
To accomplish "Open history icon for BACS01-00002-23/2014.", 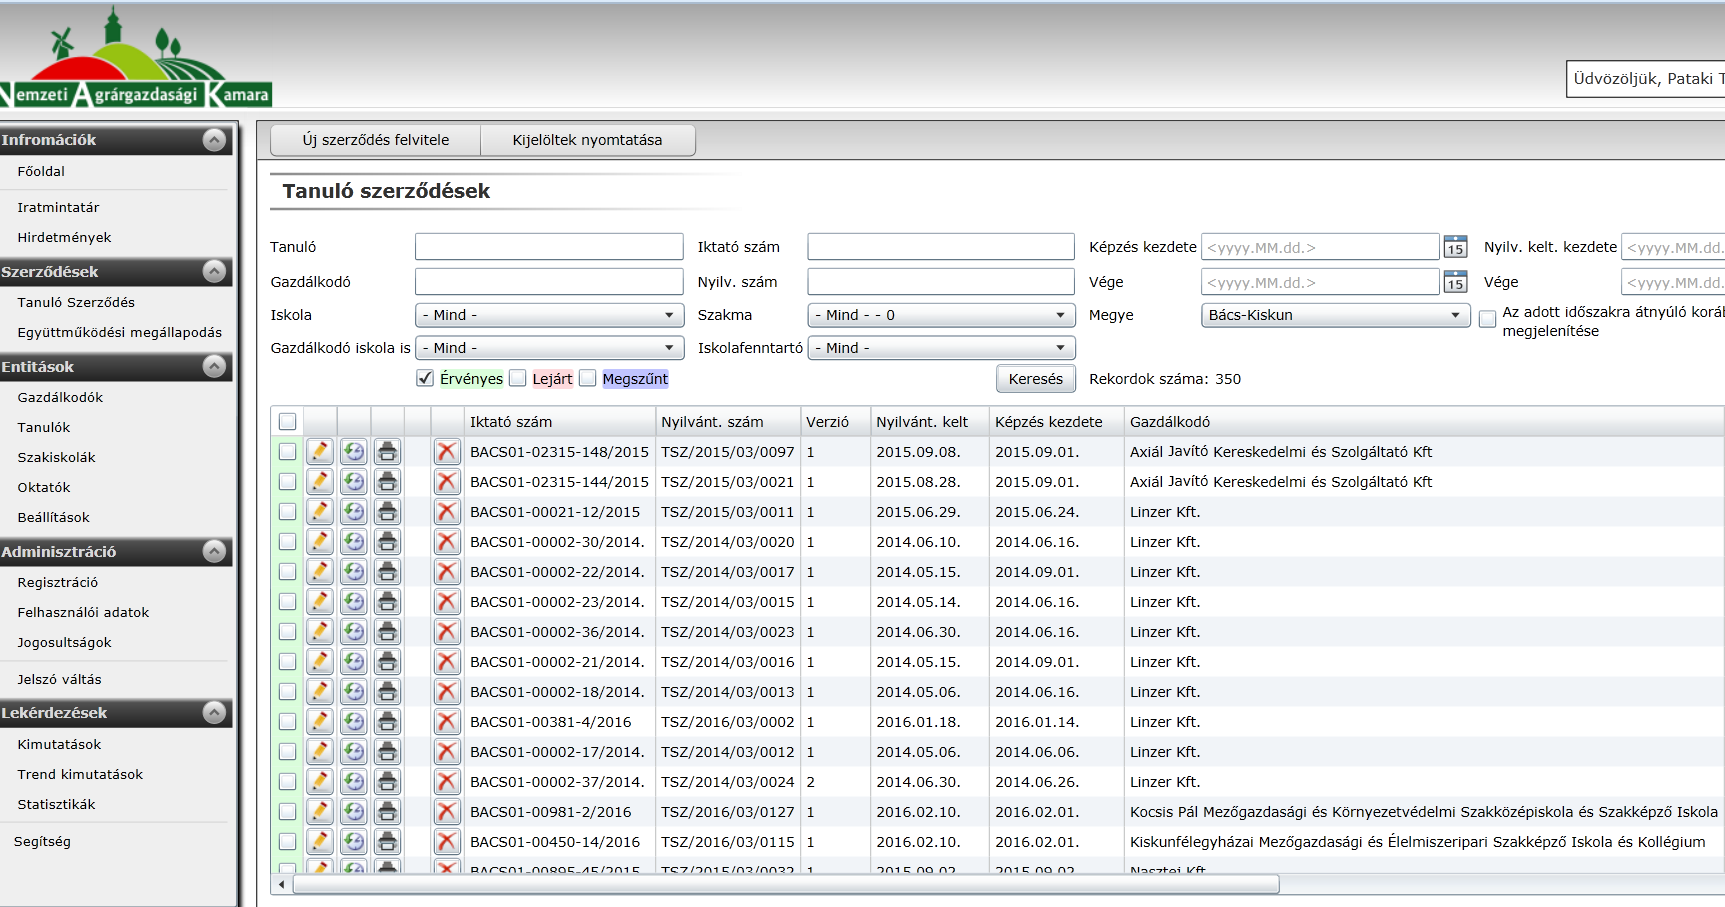I will [354, 602].
